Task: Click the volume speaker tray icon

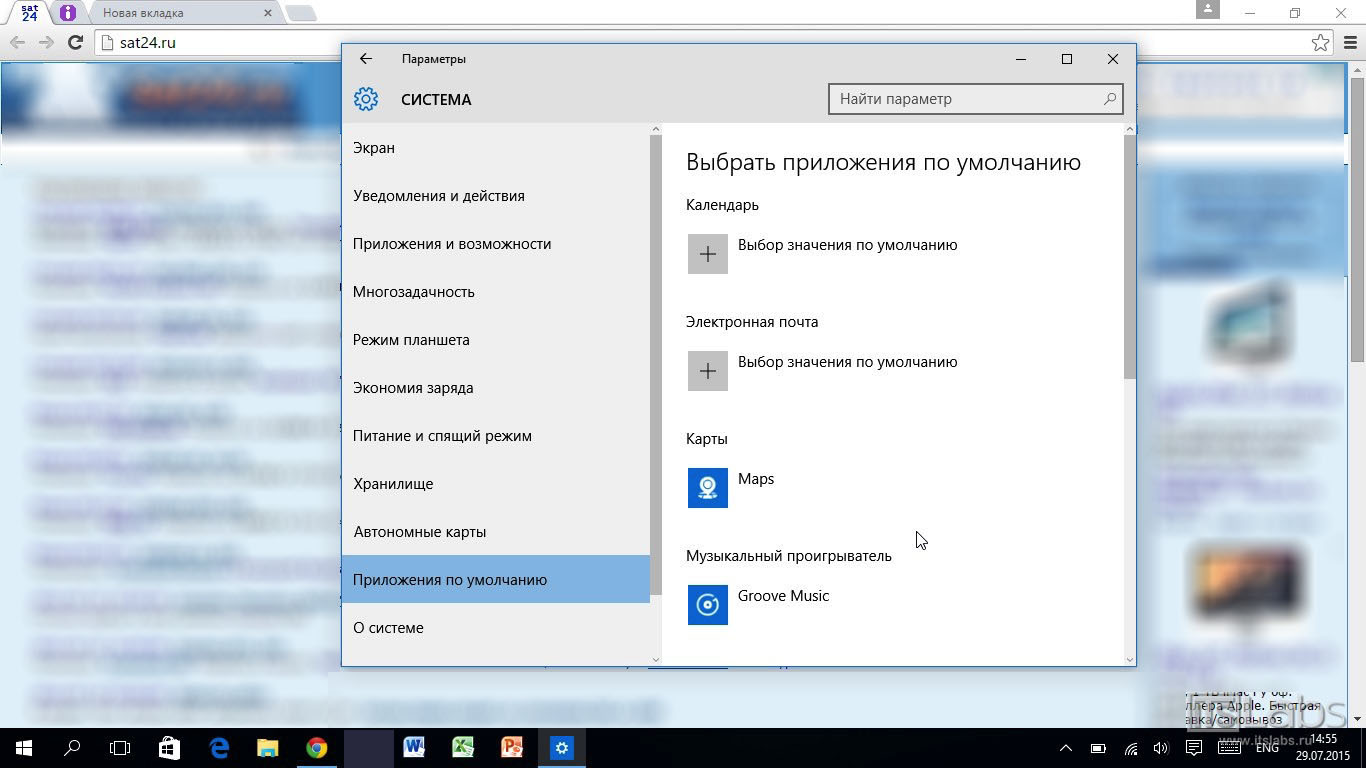Action: (1161, 748)
